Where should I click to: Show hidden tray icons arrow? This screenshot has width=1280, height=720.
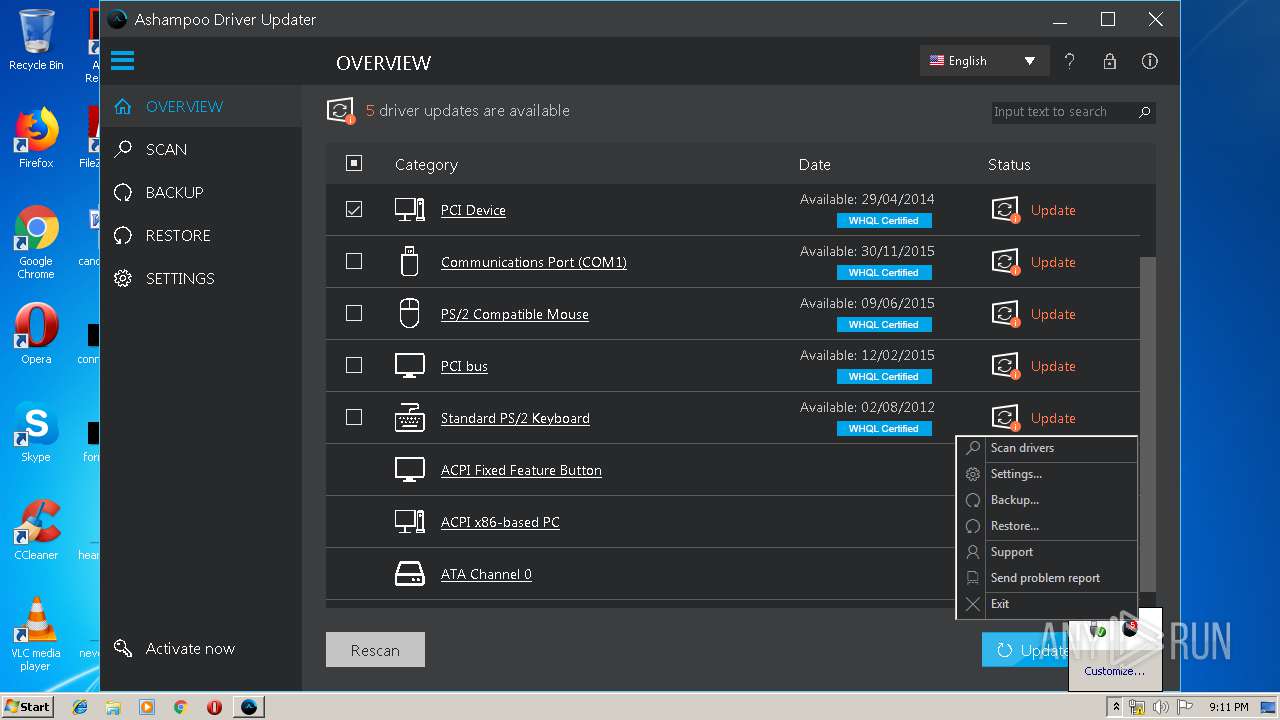point(1116,707)
